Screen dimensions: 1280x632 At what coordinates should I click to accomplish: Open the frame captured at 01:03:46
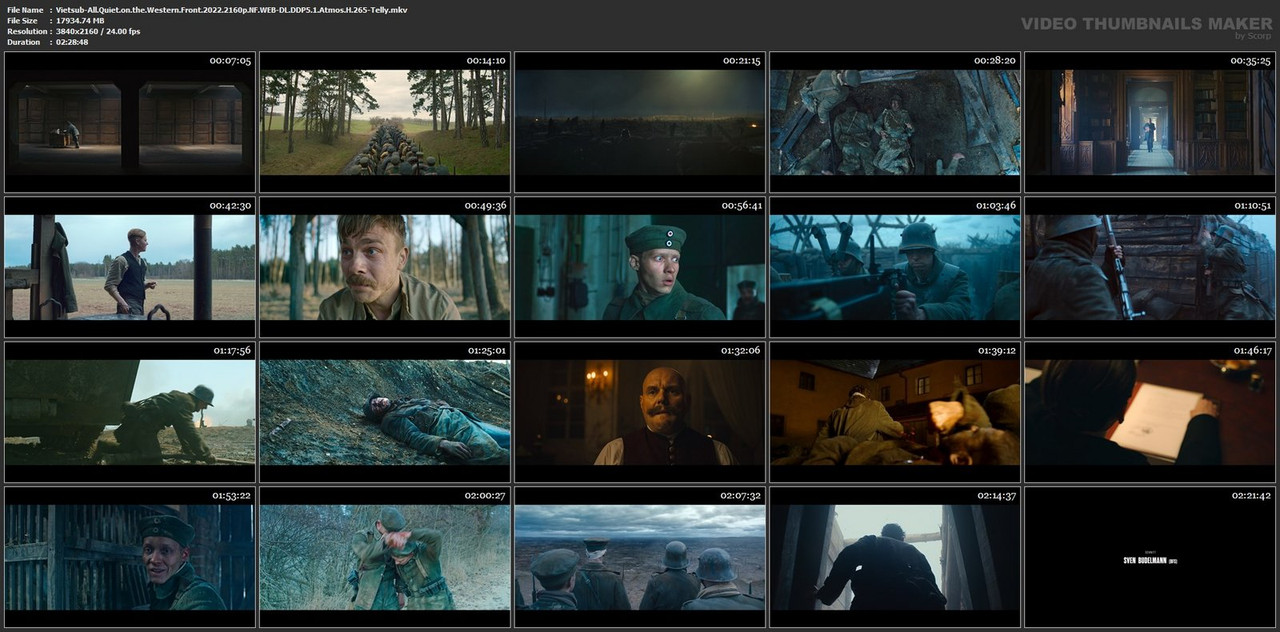pos(895,267)
